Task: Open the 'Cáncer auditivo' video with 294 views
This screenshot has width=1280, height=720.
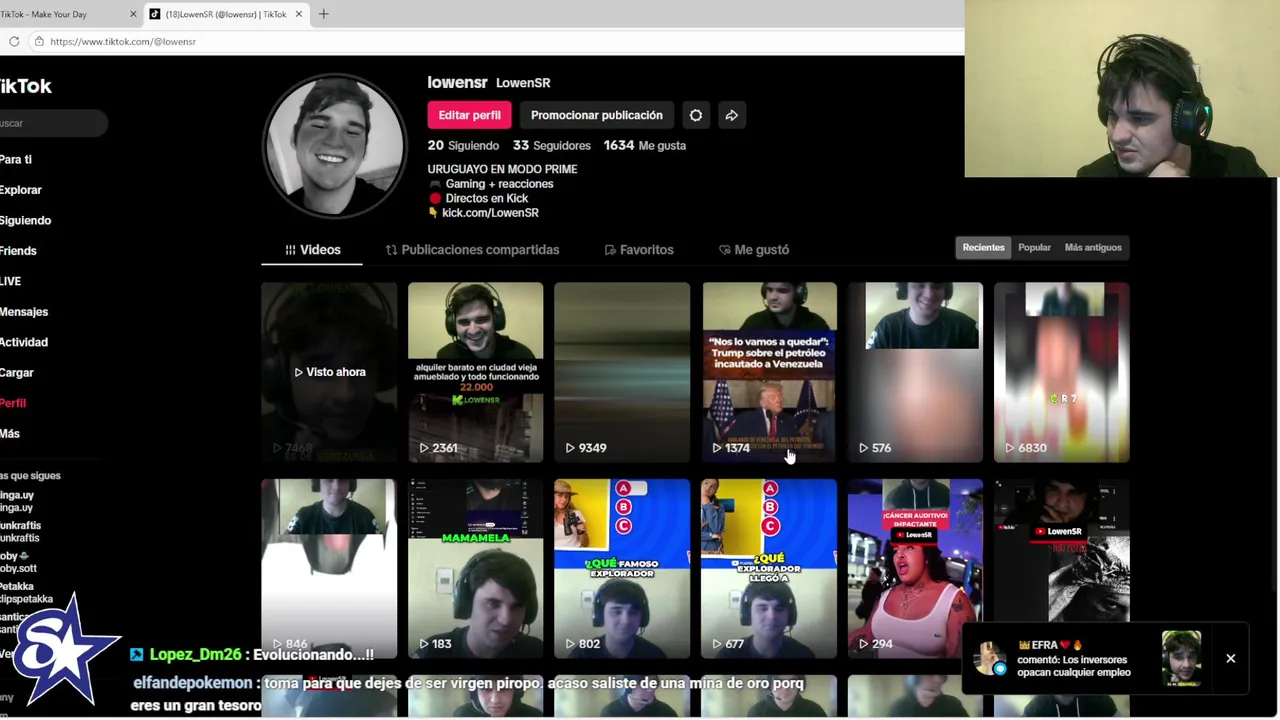Action: click(915, 568)
